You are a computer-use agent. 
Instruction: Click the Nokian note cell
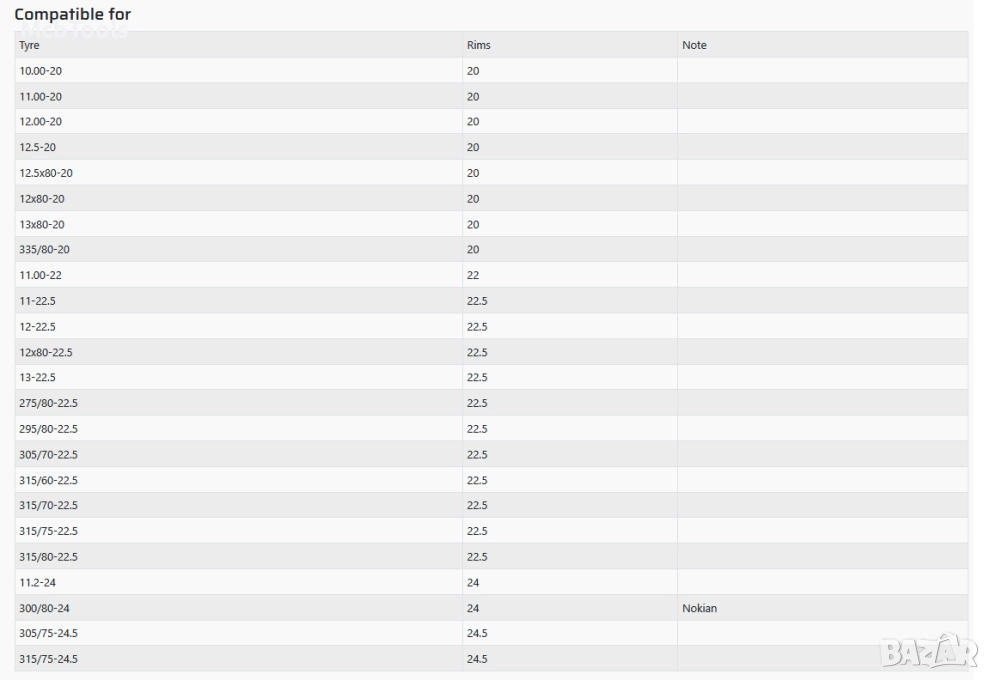point(699,608)
